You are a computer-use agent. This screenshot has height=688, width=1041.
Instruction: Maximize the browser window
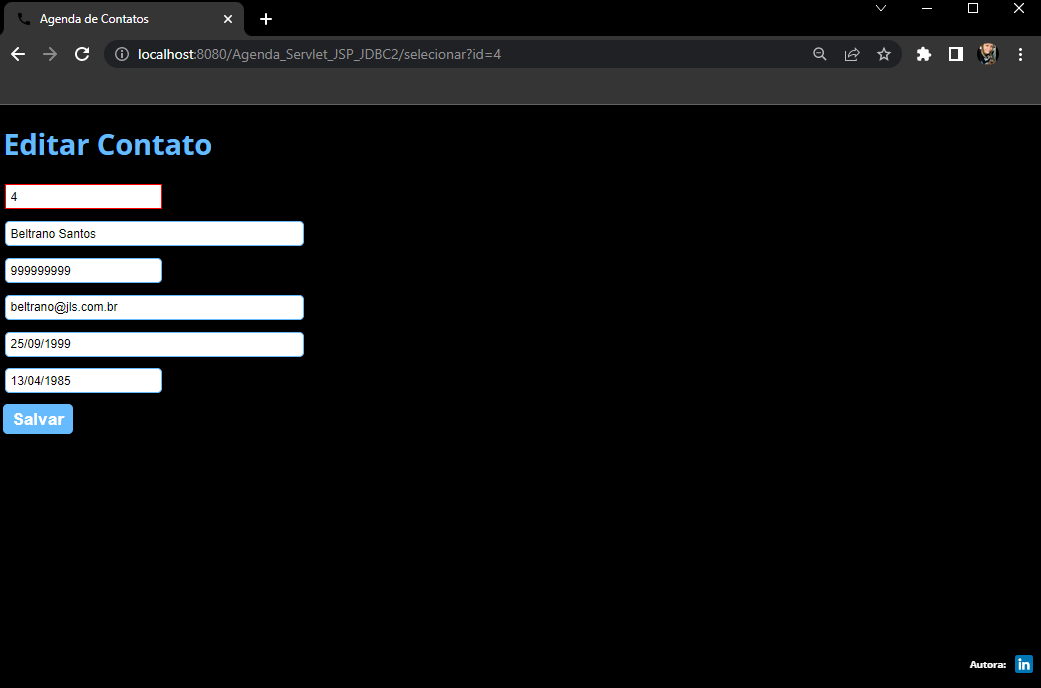point(973,9)
